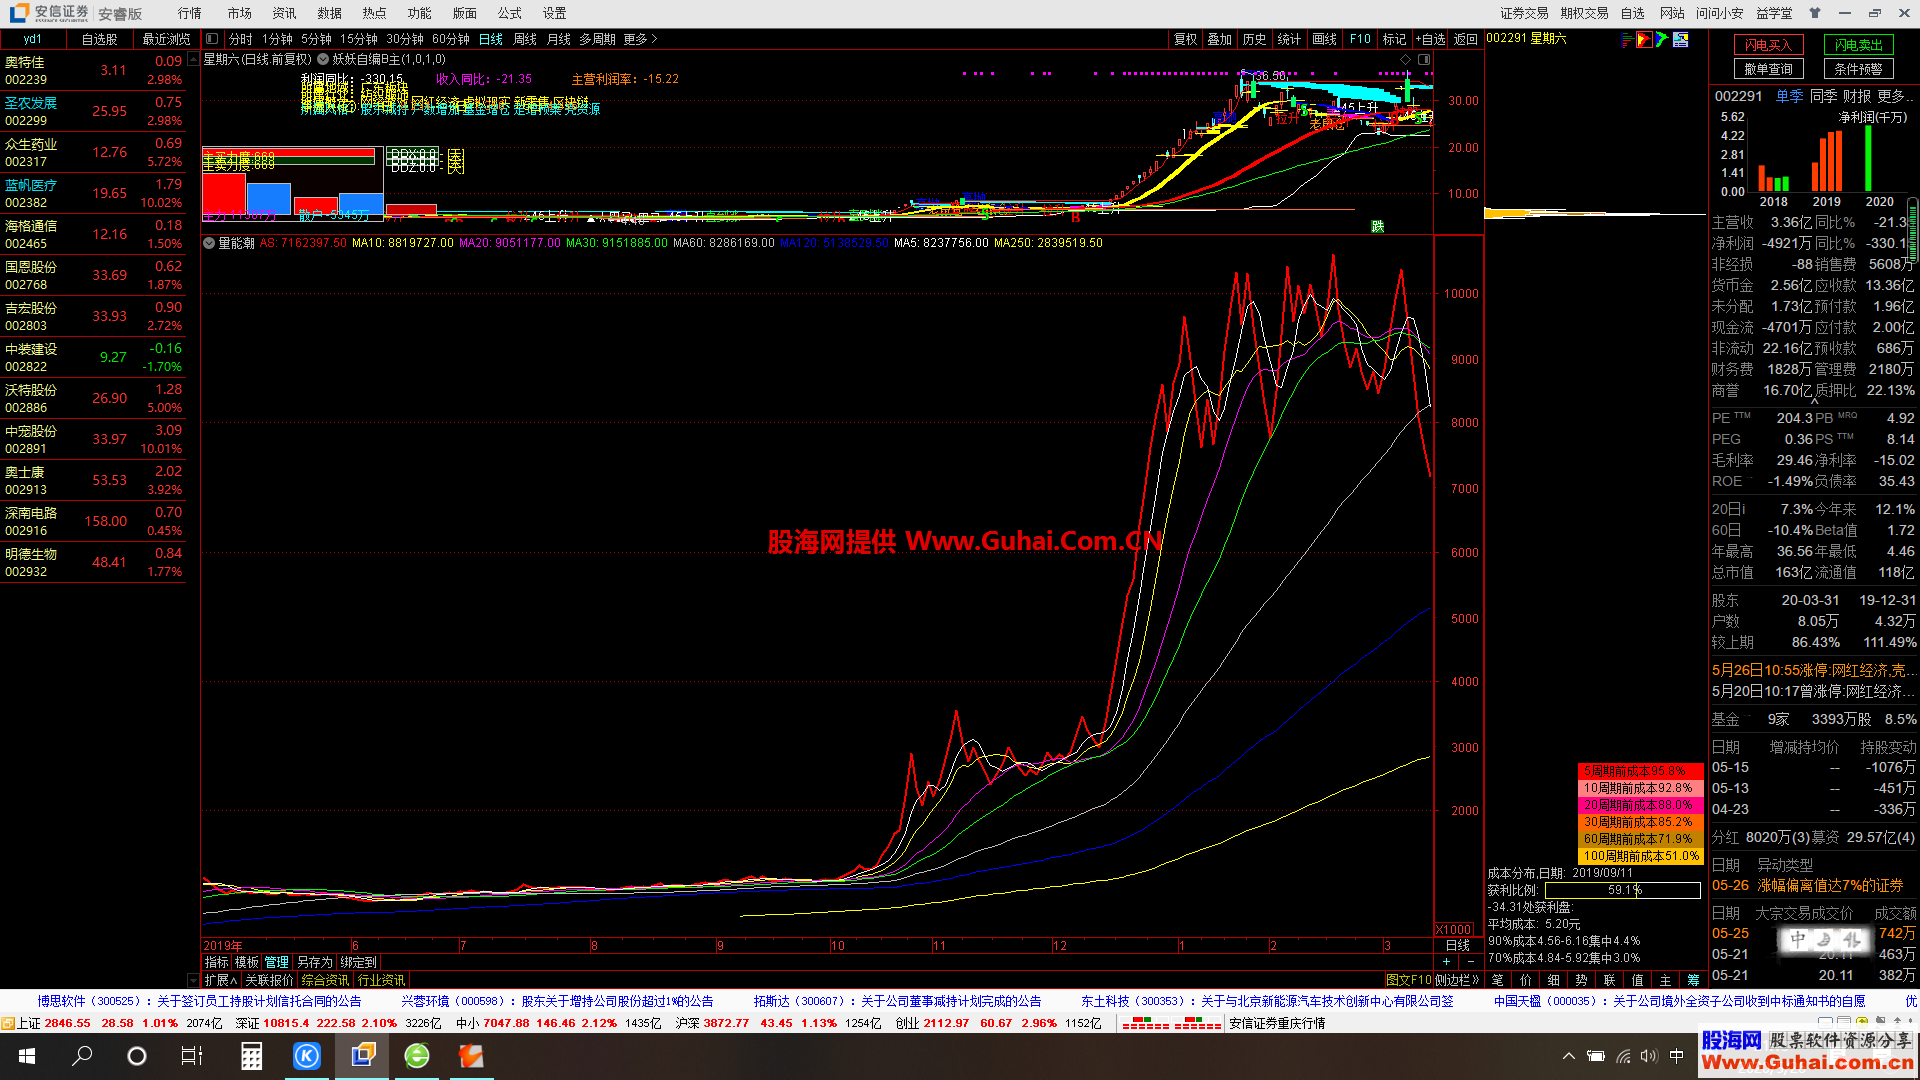Image resolution: width=1920 pixels, height=1080 pixels.
Task: Expand 更多 in the financial panel
Action: [1895, 96]
